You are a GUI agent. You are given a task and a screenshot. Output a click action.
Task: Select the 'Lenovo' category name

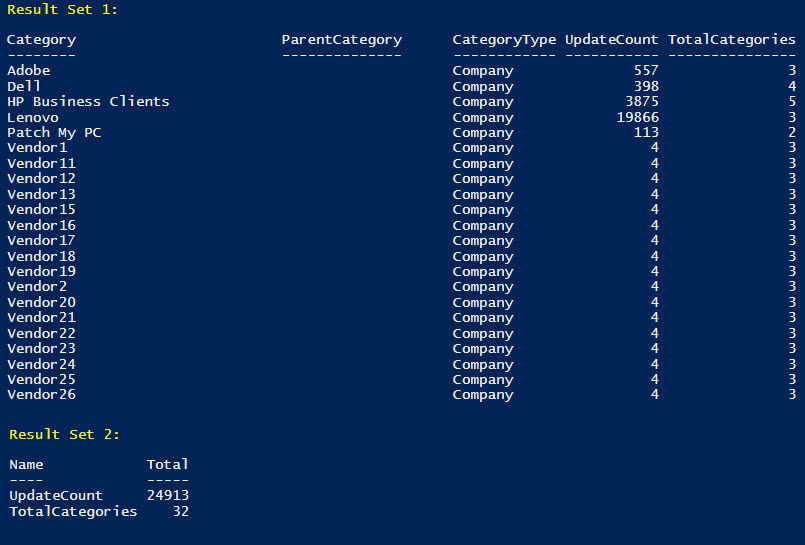[x=33, y=117]
